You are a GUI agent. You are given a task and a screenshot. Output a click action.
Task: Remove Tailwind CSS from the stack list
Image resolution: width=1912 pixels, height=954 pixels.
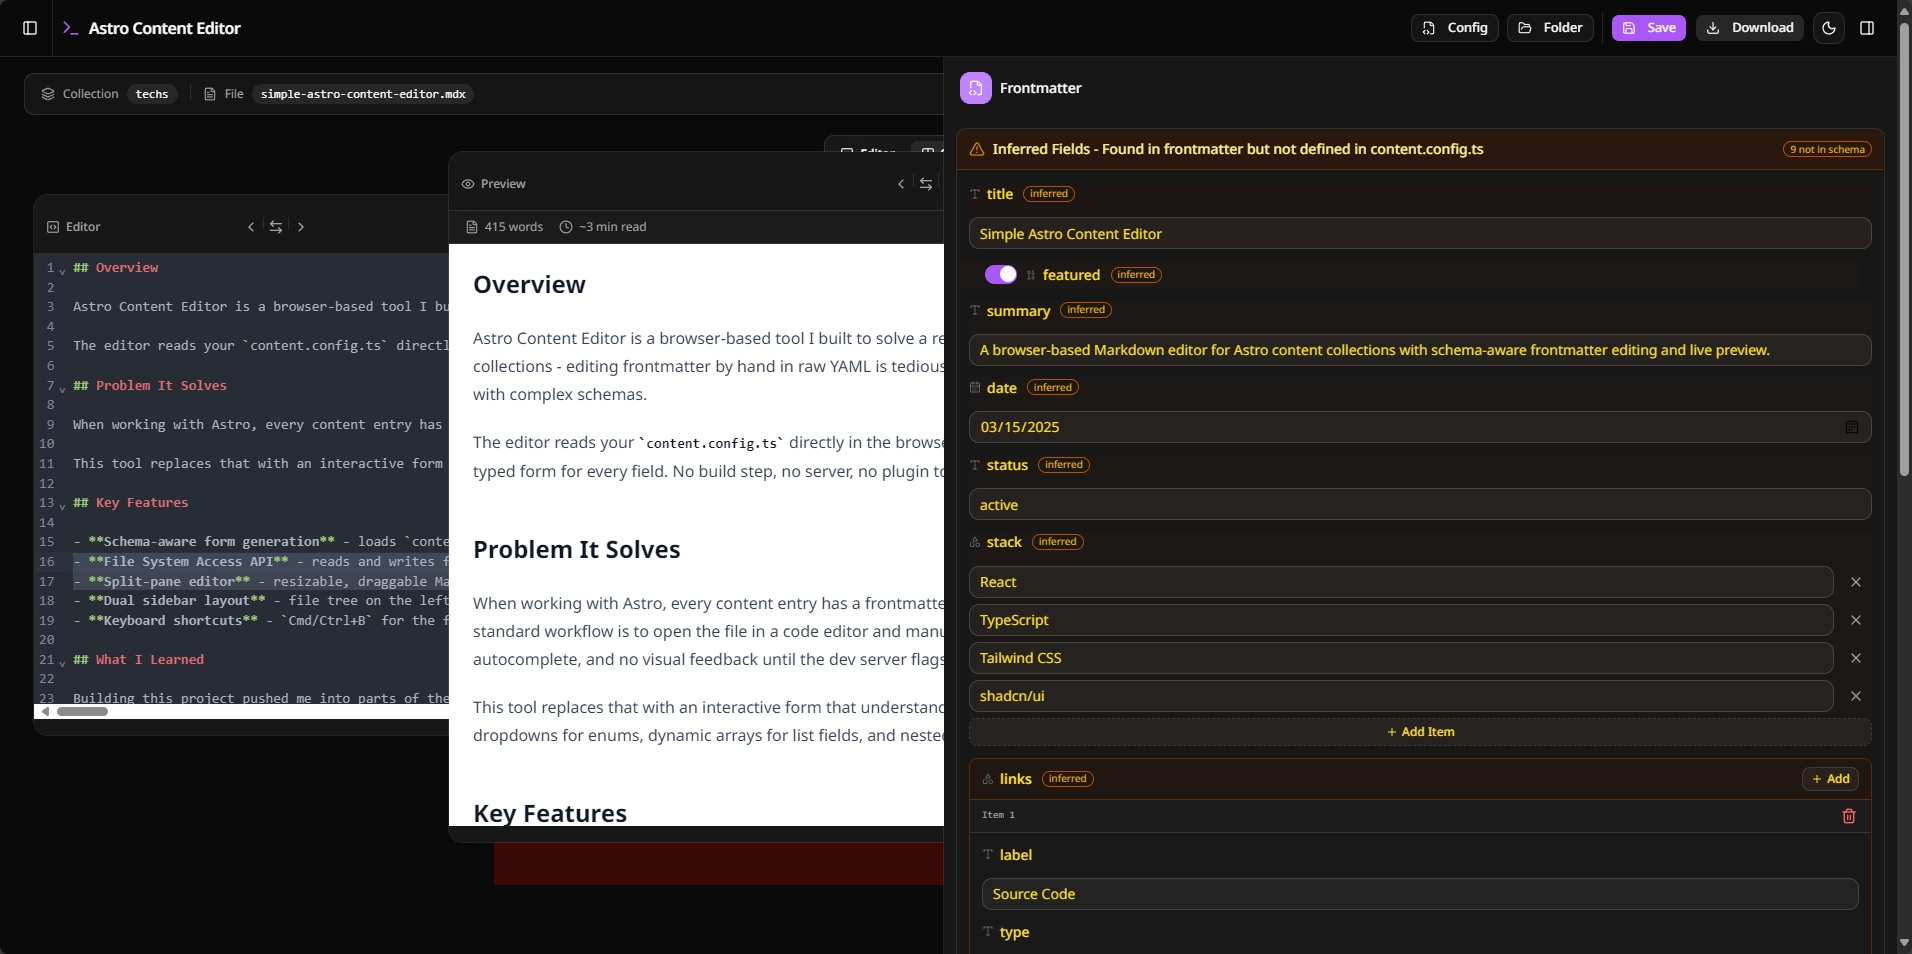pyautogui.click(x=1857, y=658)
